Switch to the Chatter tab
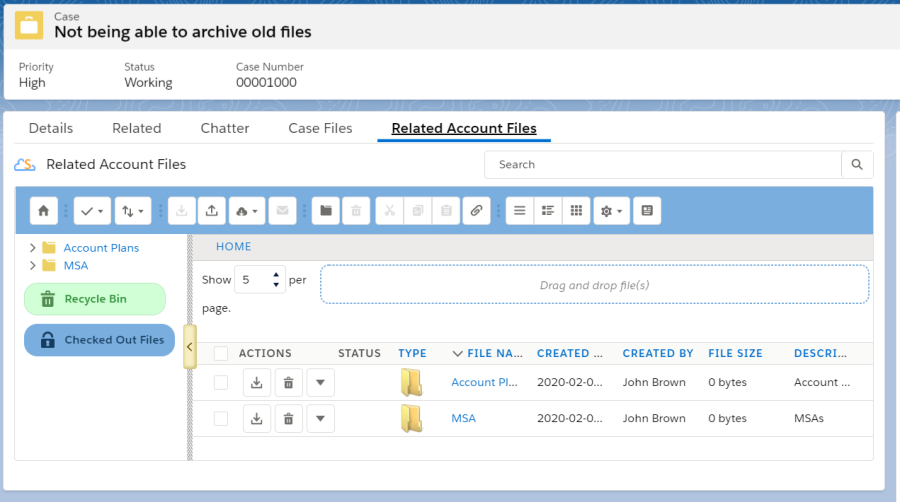The height and width of the screenshot is (502, 900). (225, 128)
